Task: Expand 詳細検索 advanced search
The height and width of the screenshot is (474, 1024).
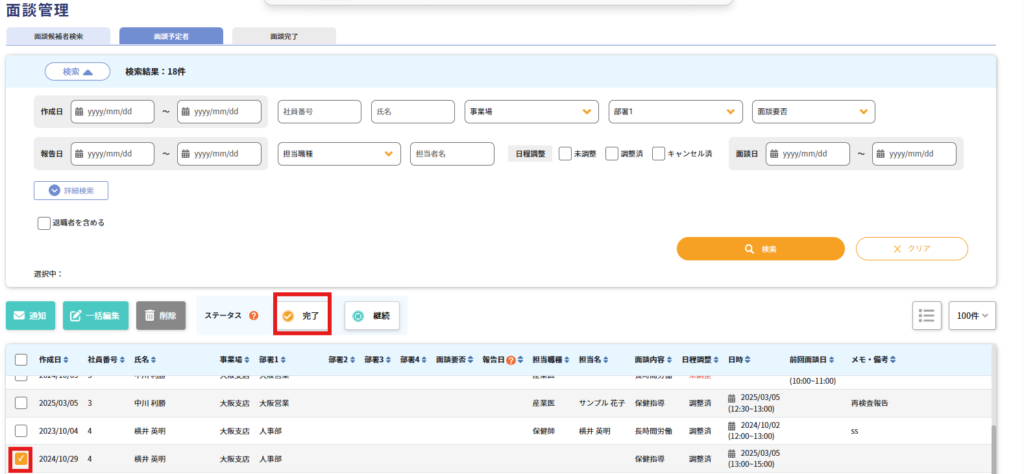Action: (x=71, y=190)
